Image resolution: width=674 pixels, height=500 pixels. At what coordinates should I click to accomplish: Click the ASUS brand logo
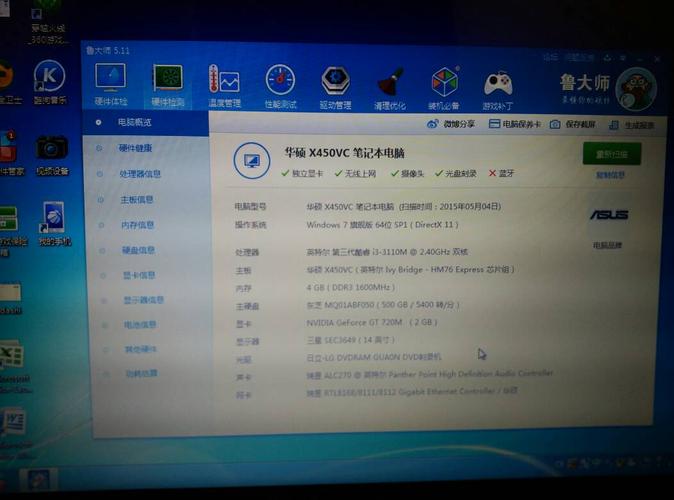tap(609, 214)
